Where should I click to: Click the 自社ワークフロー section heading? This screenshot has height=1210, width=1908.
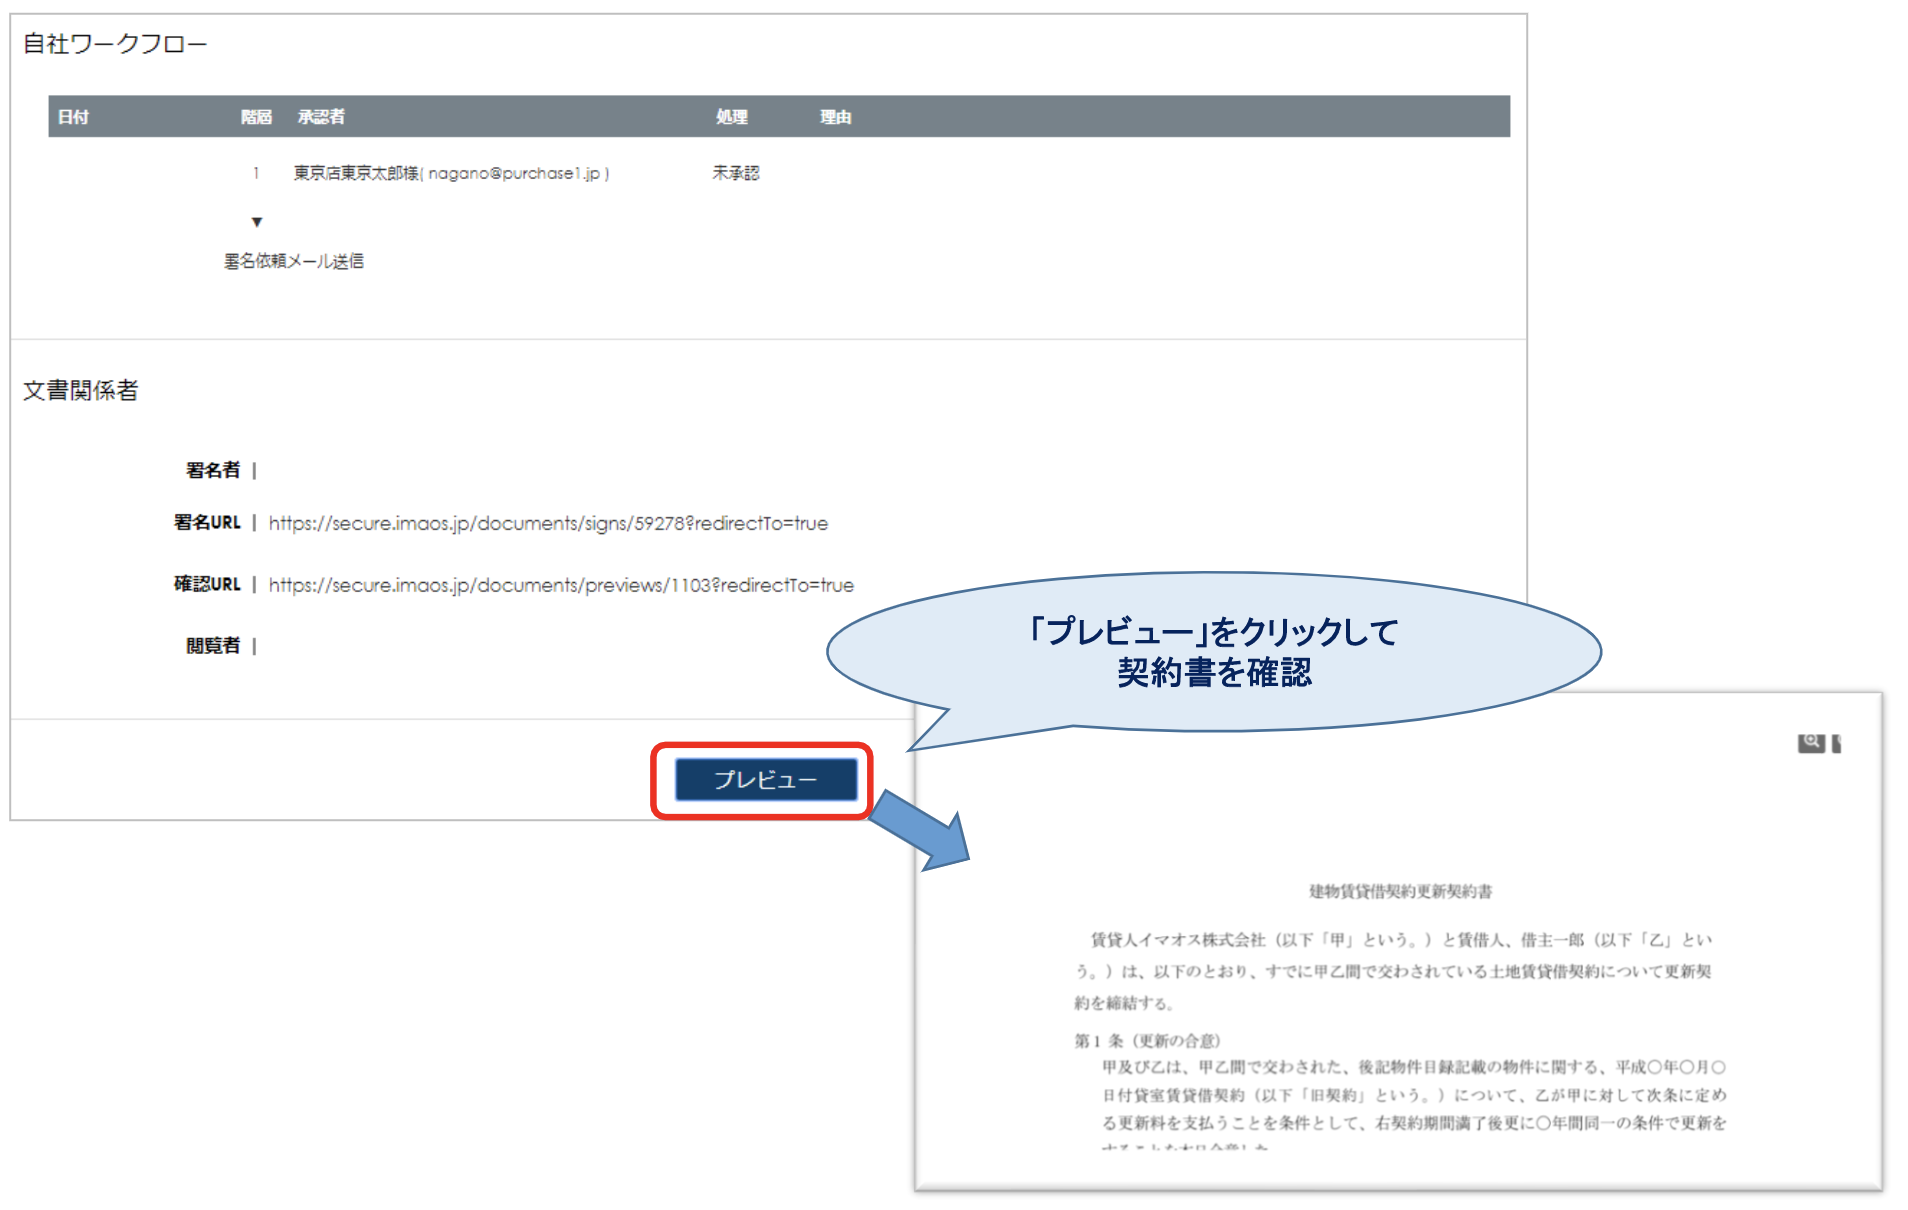[115, 44]
